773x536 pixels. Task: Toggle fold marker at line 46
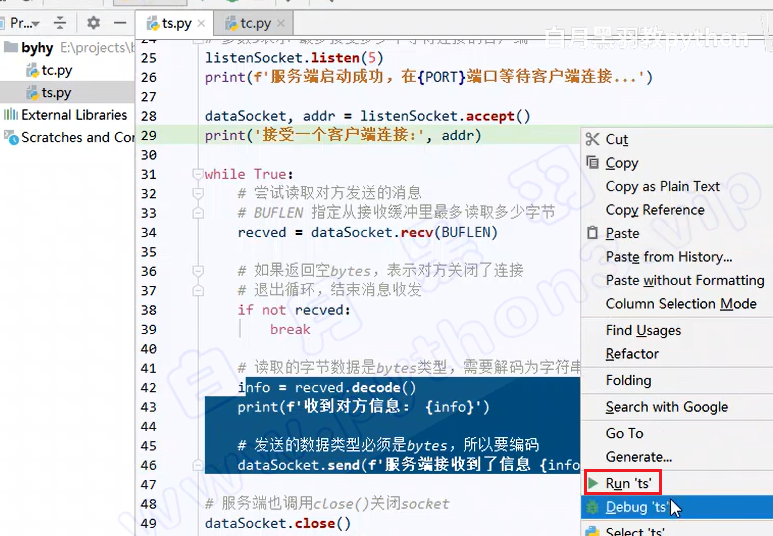coord(198,465)
